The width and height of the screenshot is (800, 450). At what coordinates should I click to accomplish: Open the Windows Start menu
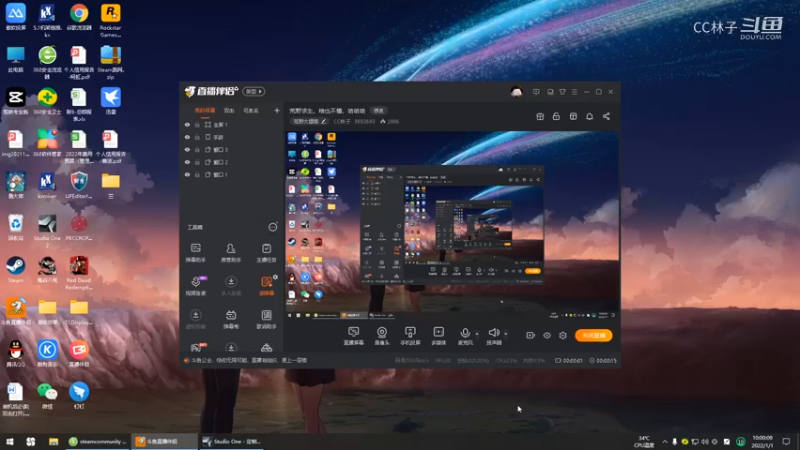9,441
